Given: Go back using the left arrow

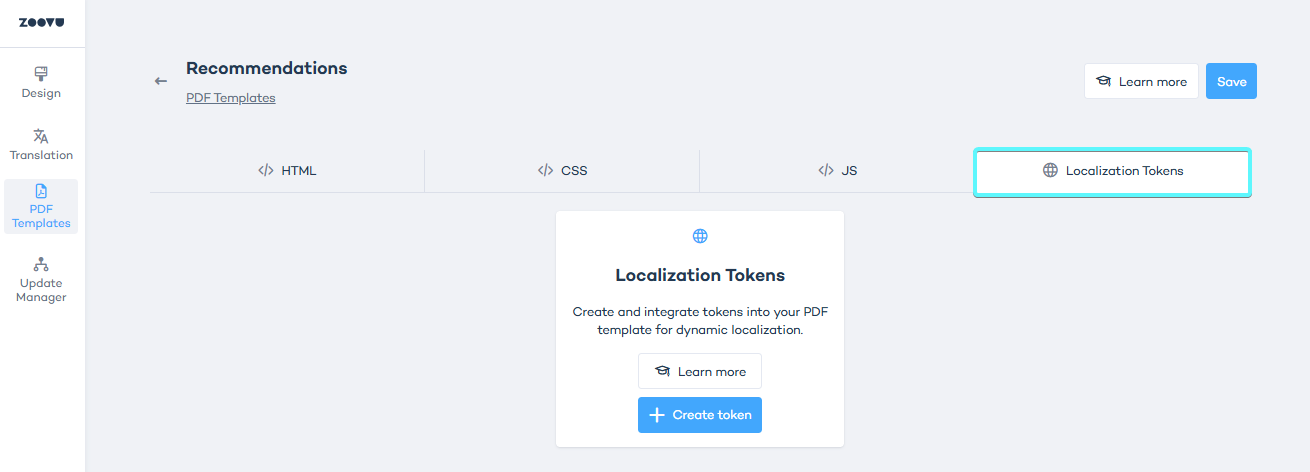Looking at the screenshot, I should (161, 81).
